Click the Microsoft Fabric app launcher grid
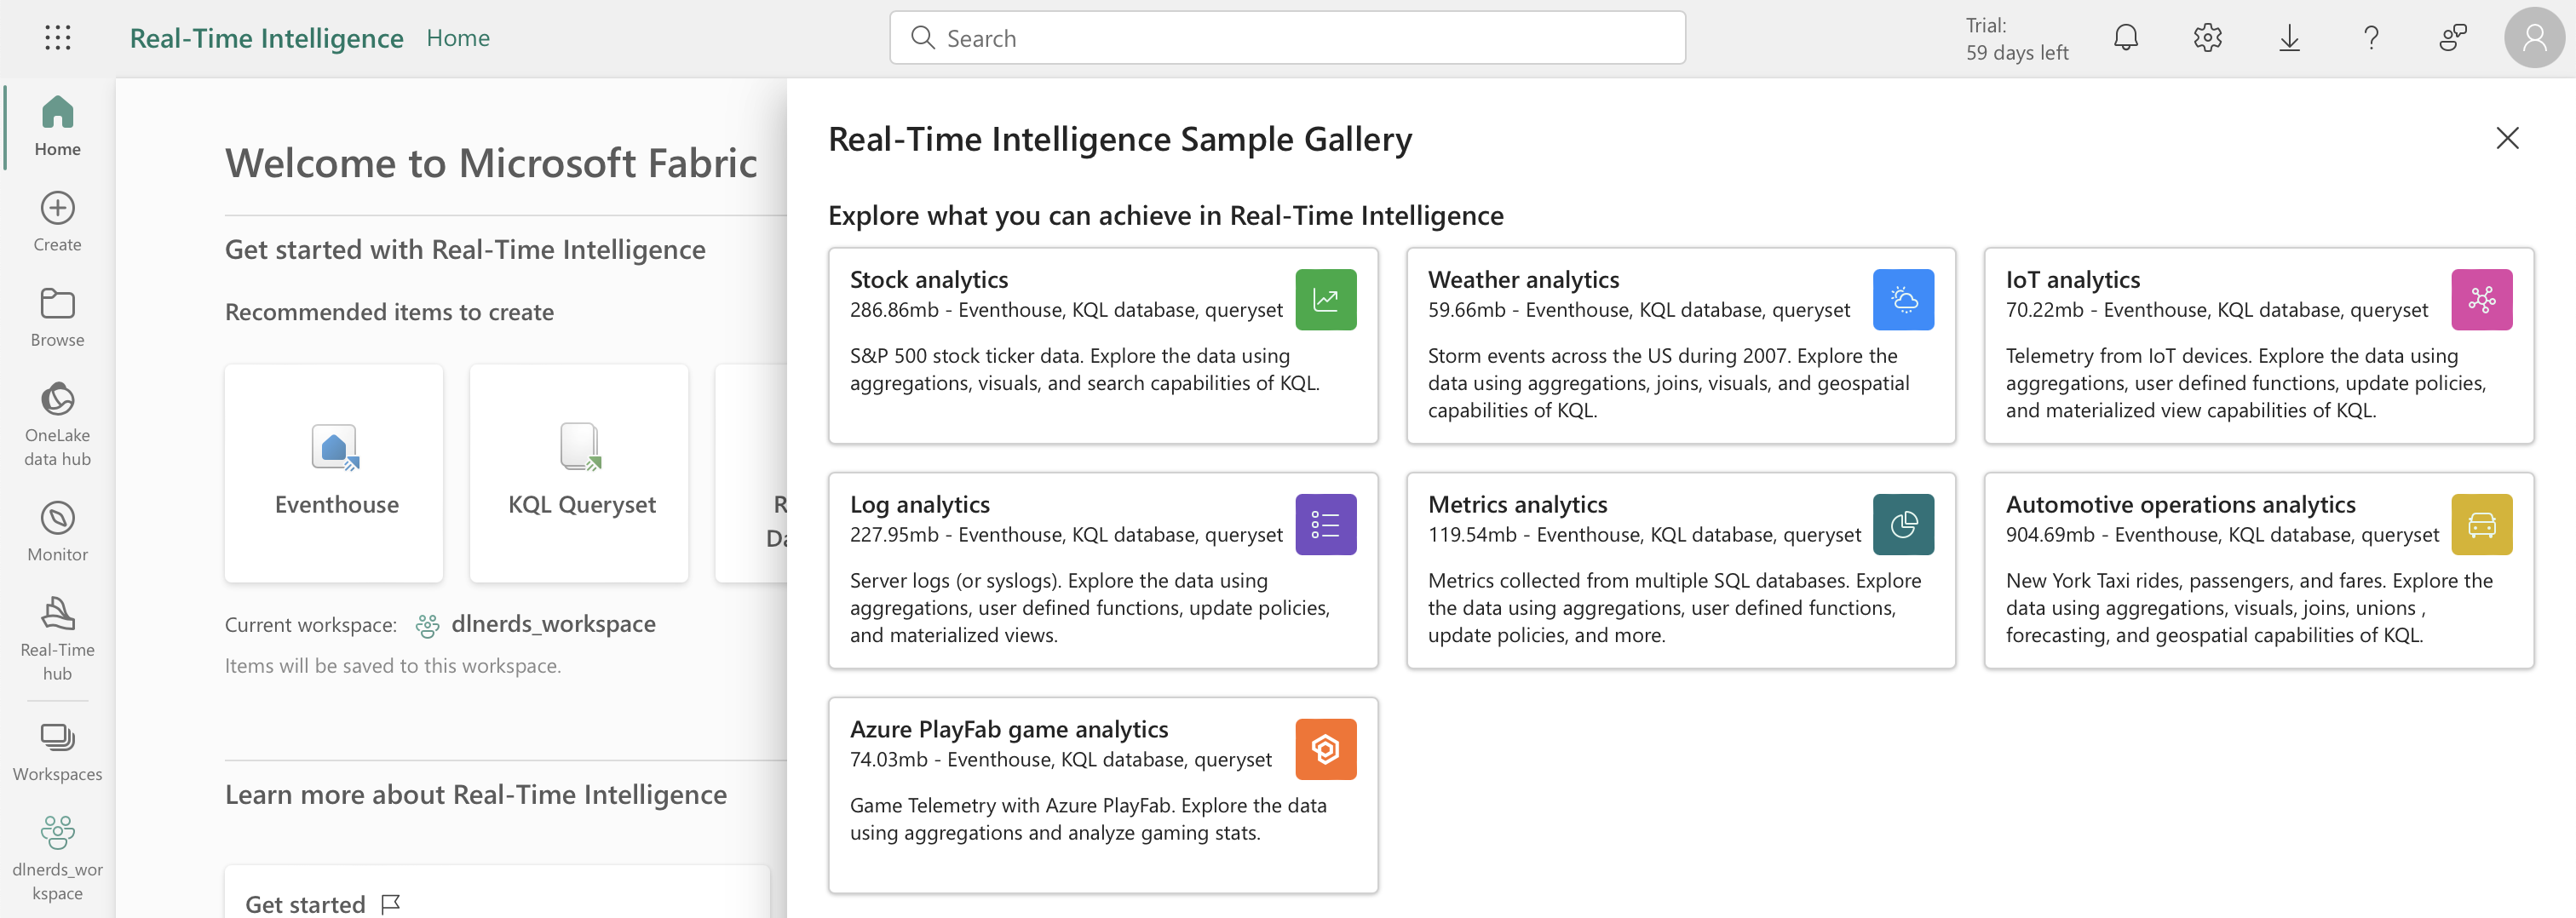The image size is (2576, 918). click(57, 37)
